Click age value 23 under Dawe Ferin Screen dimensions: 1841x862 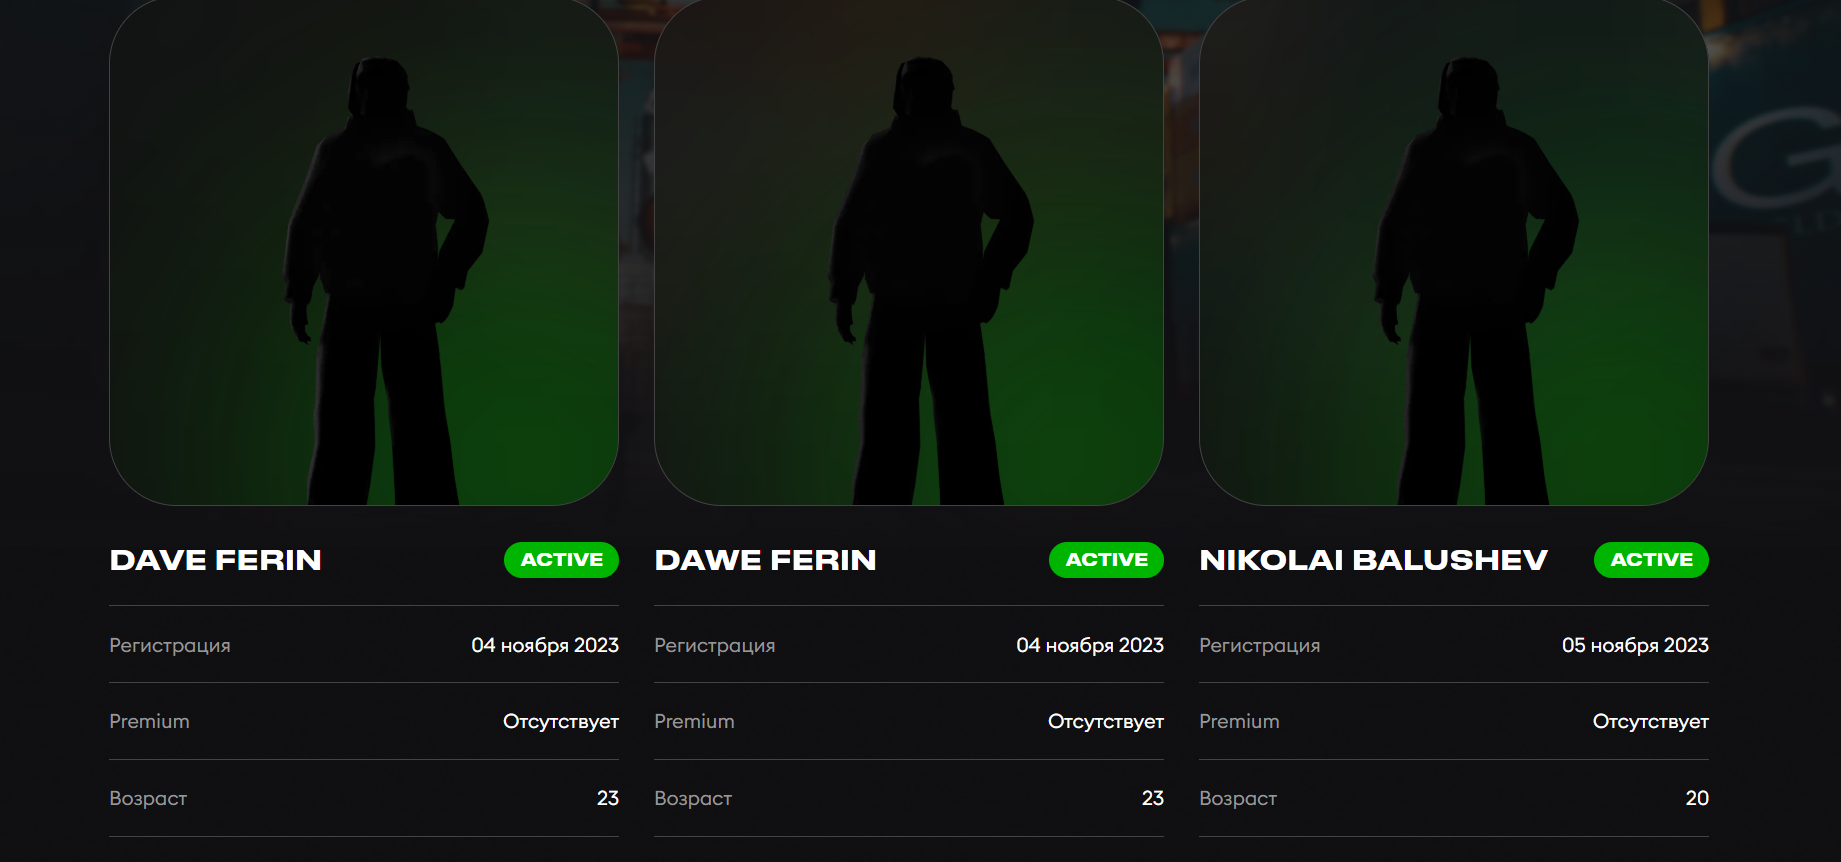pyautogui.click(x=1153, y=798)
